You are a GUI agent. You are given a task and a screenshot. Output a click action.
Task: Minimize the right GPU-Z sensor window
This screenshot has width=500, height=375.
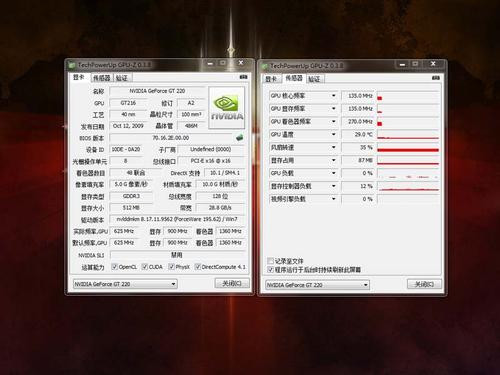(x=402, y=64)
